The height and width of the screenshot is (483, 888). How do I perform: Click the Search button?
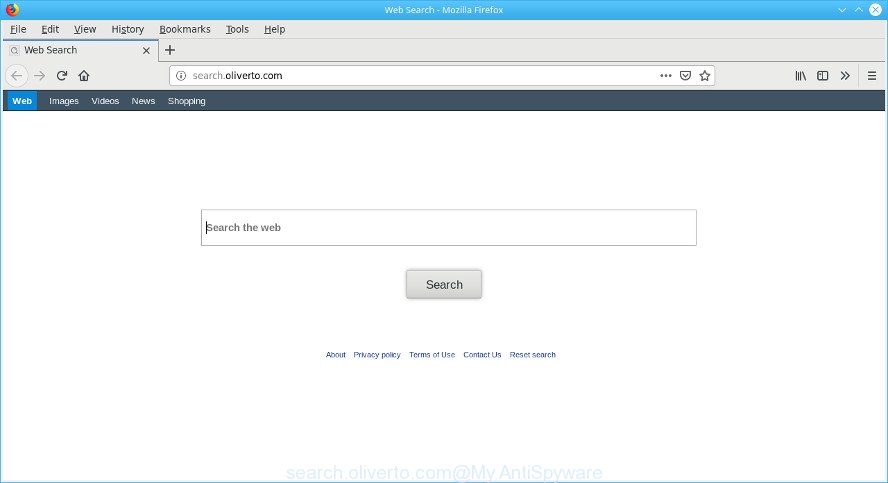[444, 284]
